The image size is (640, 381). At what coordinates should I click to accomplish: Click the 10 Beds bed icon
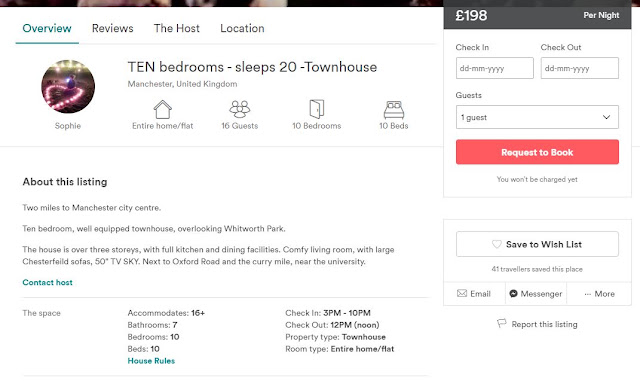pos(393,110)
